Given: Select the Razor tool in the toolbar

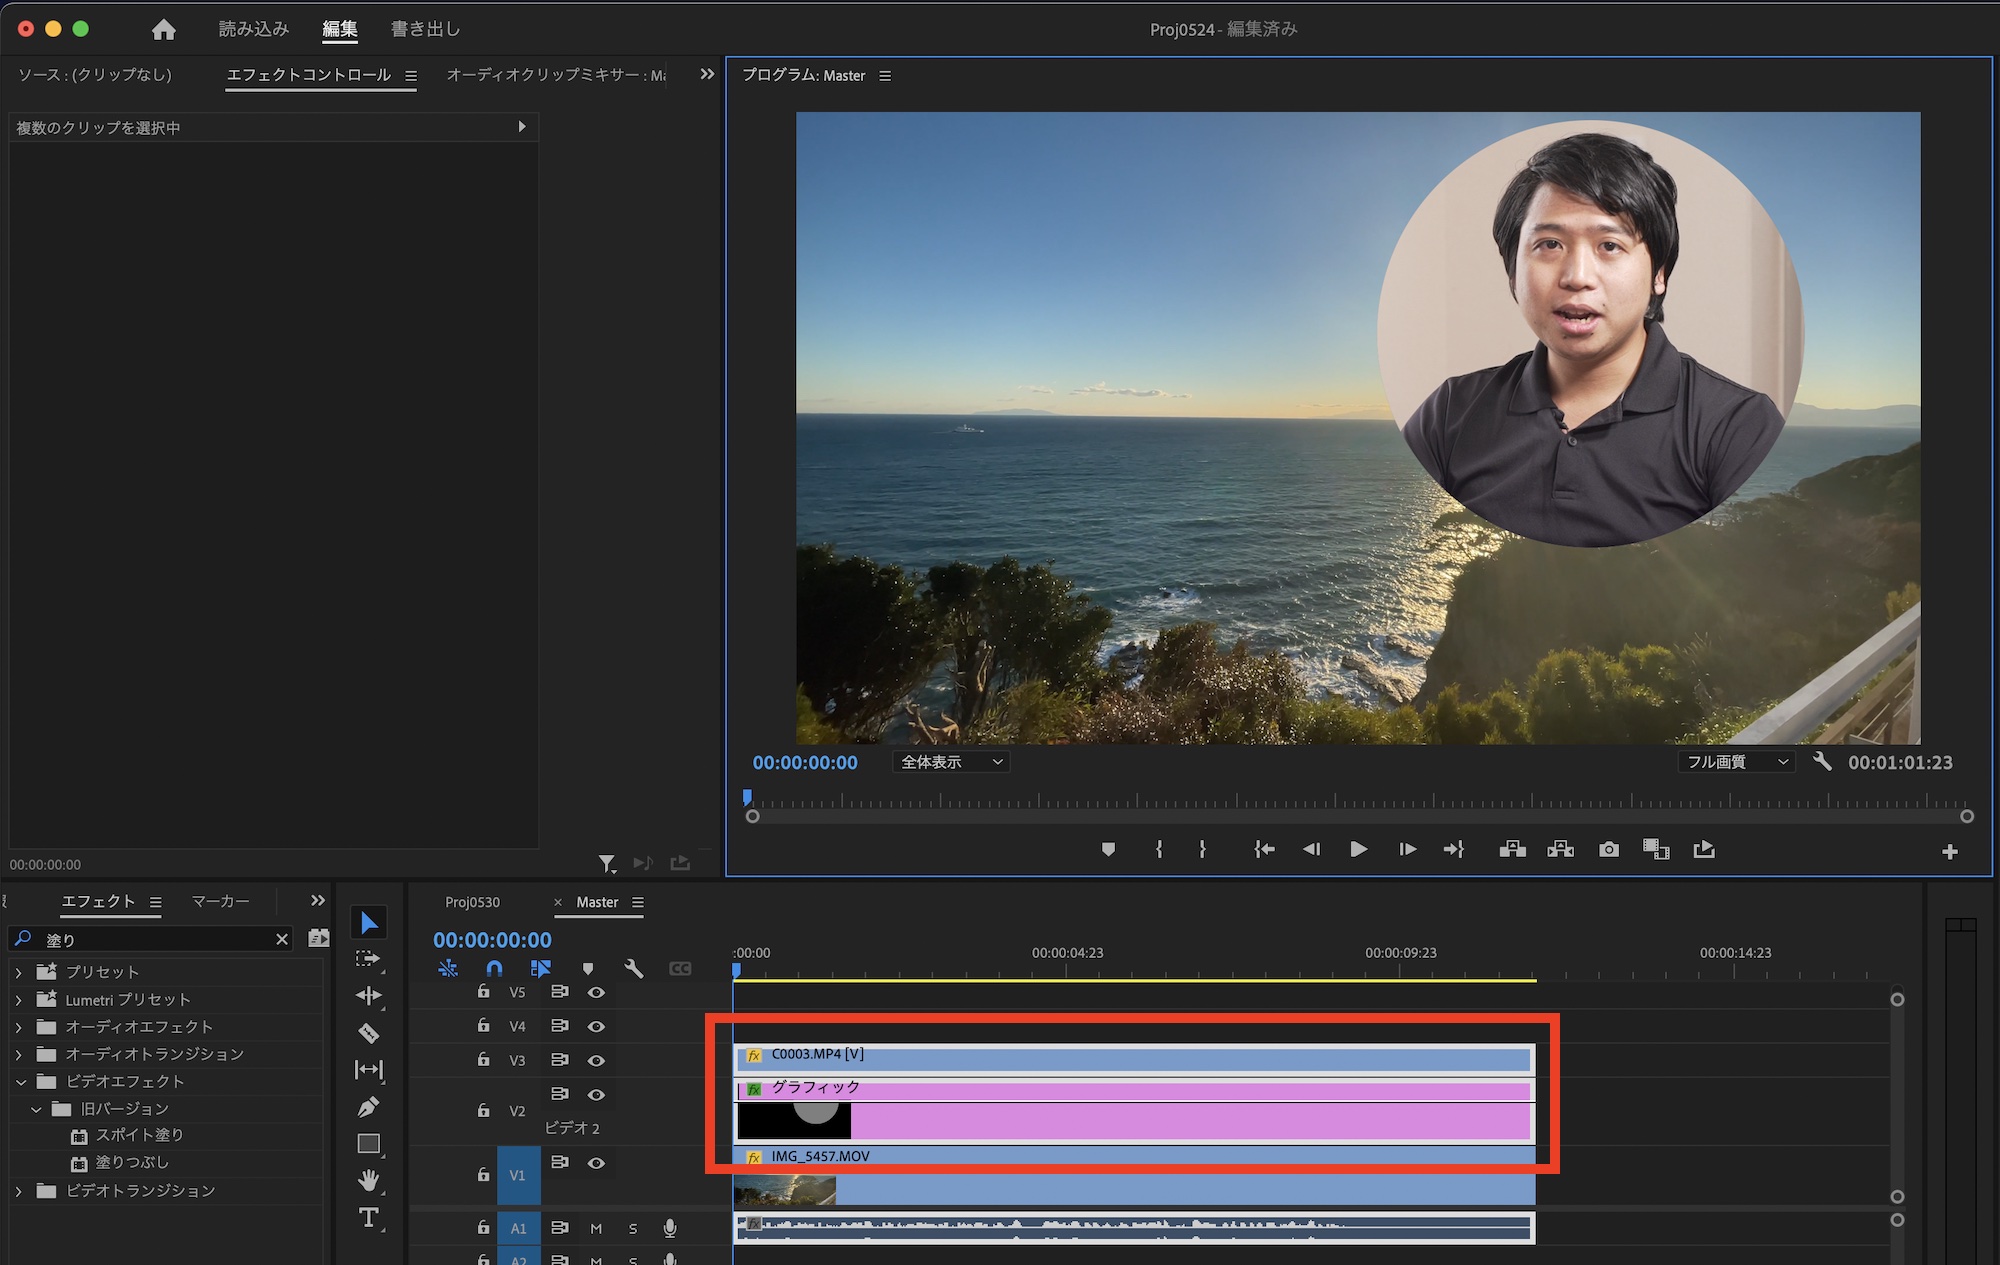Looking at the screenshot, I should pyautogui.click(x=368, y=1033).
